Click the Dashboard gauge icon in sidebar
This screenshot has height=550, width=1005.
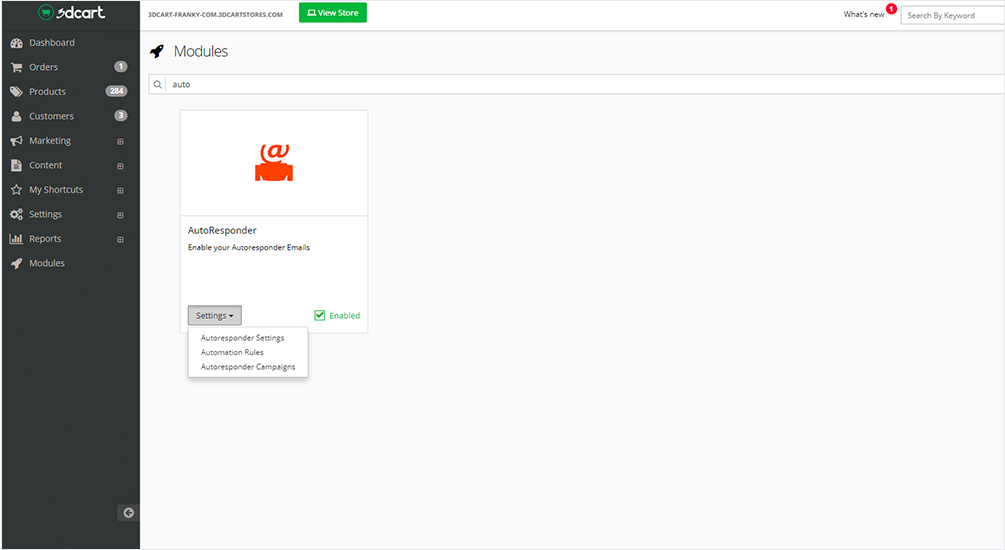tap(16, 43)
